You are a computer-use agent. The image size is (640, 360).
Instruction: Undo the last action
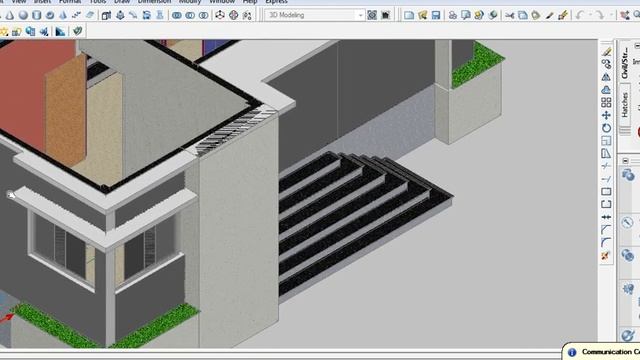pyautogui.click(x=580, y=16)
